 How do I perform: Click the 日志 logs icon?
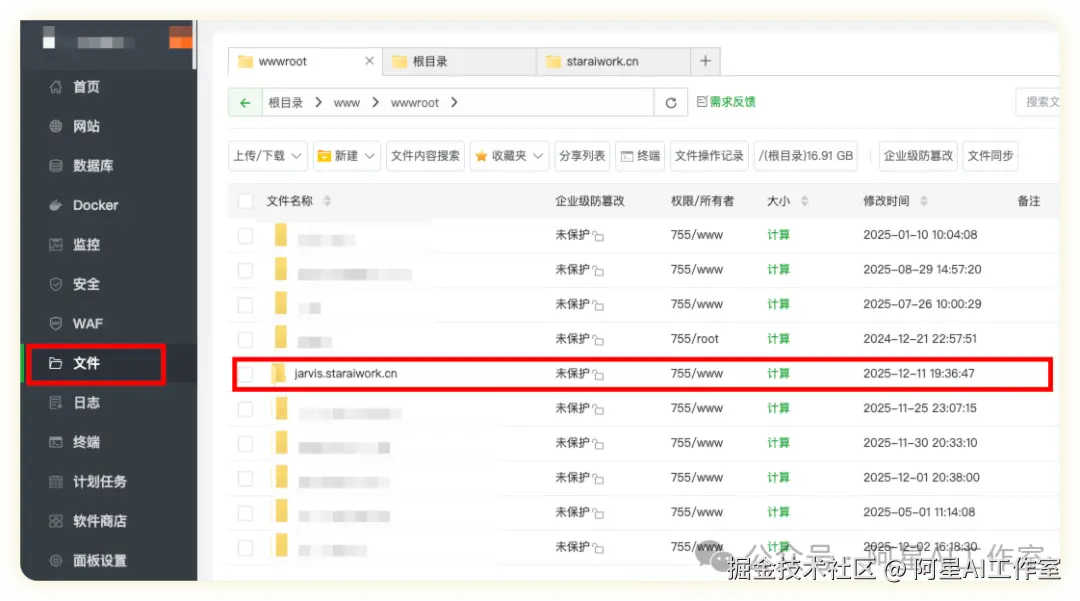click(56, 403)
